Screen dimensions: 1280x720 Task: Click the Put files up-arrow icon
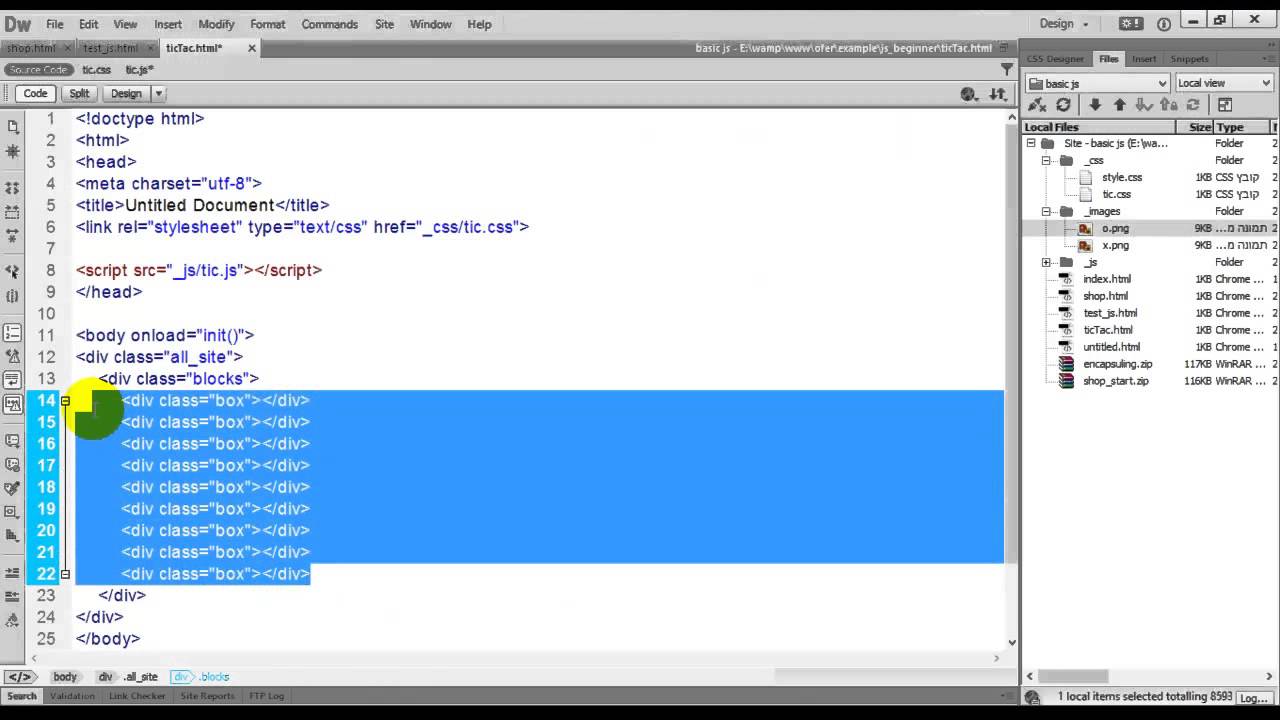(1119, 105)
